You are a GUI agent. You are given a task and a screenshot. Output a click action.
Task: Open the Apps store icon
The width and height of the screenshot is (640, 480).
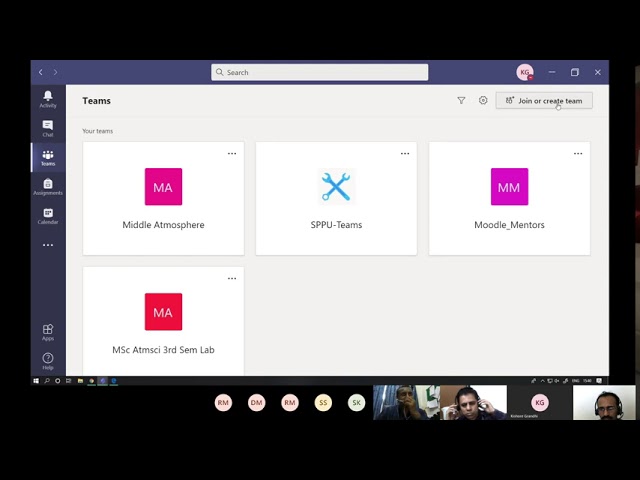pyautogui.click(x=48, y=332)
